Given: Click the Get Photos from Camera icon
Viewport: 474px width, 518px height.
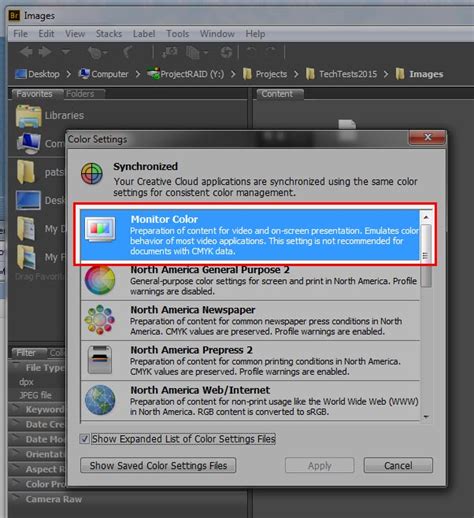Looking at the screenshot, I should click(169, 52).
